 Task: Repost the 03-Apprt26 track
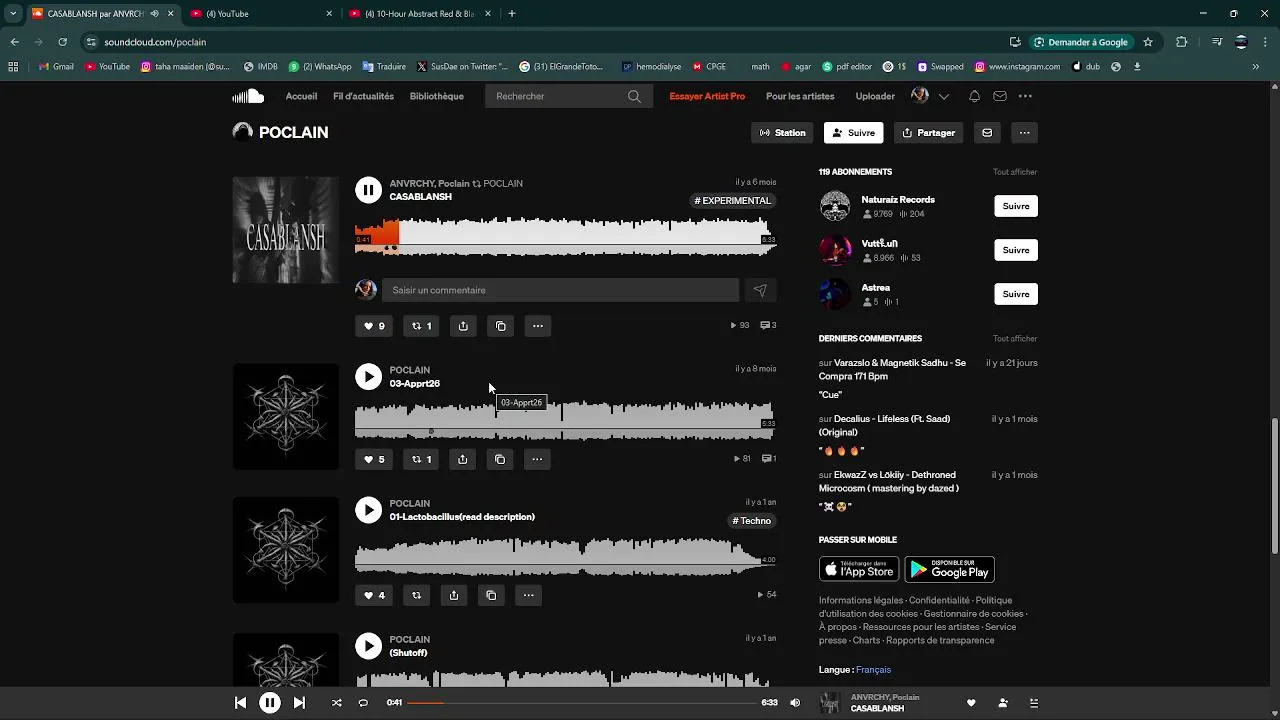point(422,459)
